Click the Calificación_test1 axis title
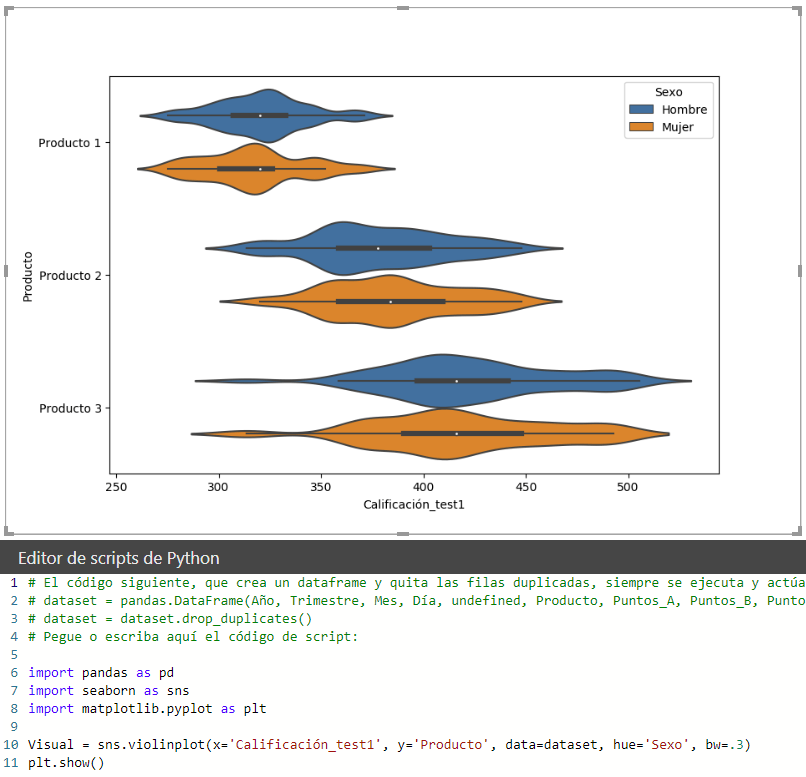 pyautogui.click(x=414, y=505)
